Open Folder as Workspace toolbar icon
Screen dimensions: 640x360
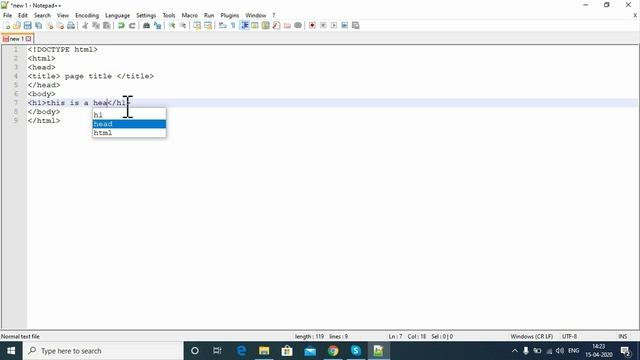(x=287, y=25)
